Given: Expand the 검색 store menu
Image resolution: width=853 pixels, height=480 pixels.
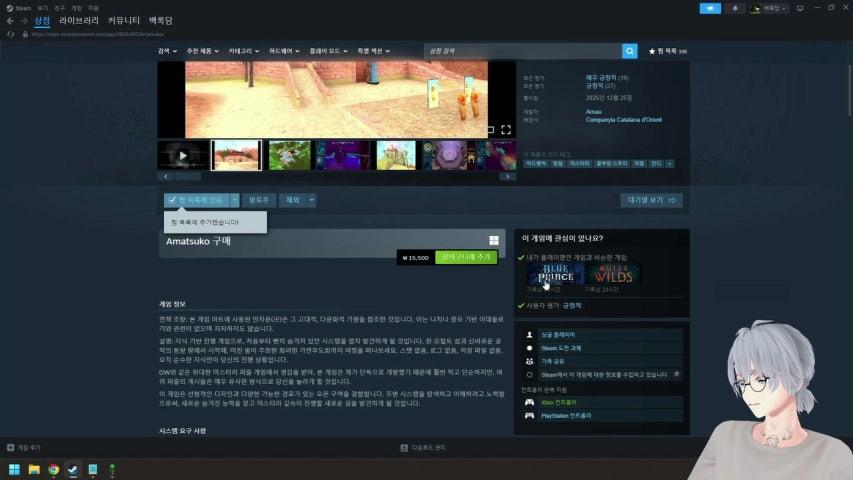Looking at the screenshot, I should [167, 51].
